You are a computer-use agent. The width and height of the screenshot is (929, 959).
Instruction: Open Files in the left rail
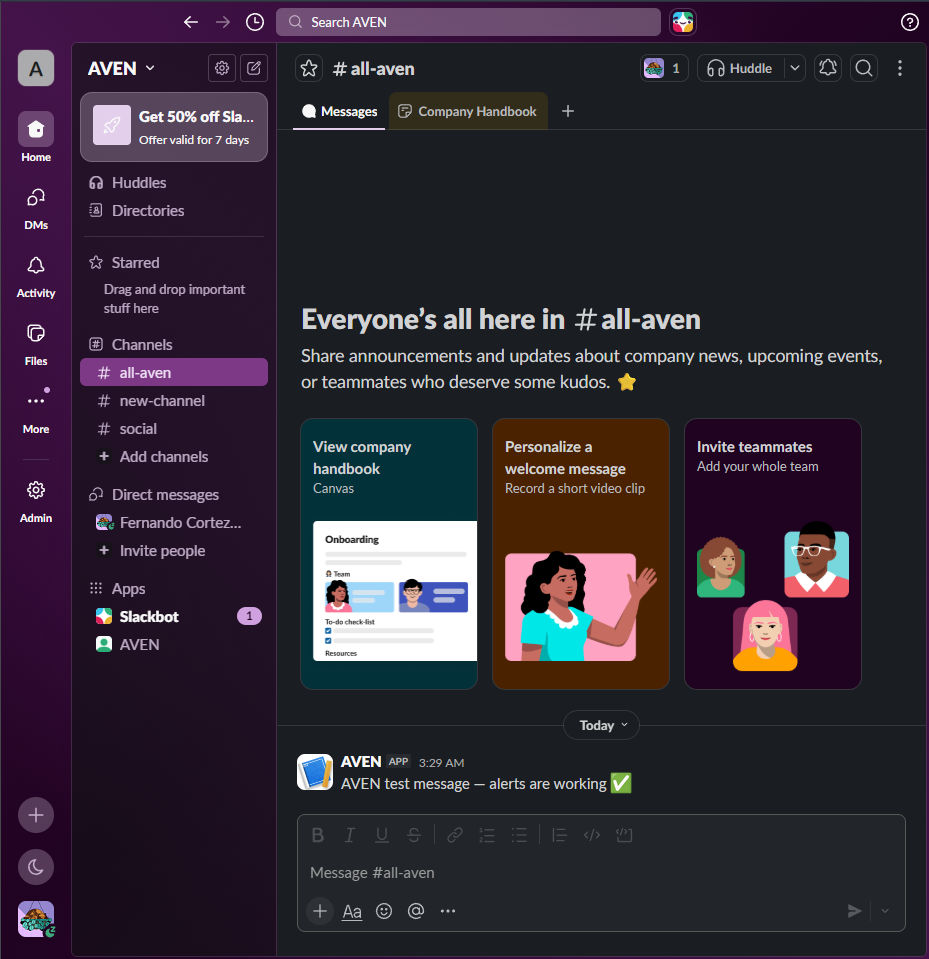(x=36, y=344)
